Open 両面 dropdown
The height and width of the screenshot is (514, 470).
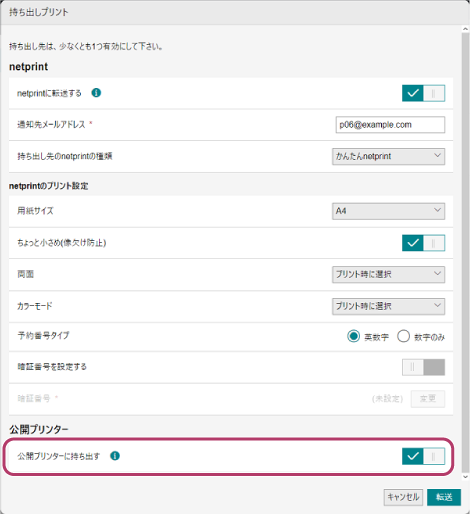tap(388, 274)
